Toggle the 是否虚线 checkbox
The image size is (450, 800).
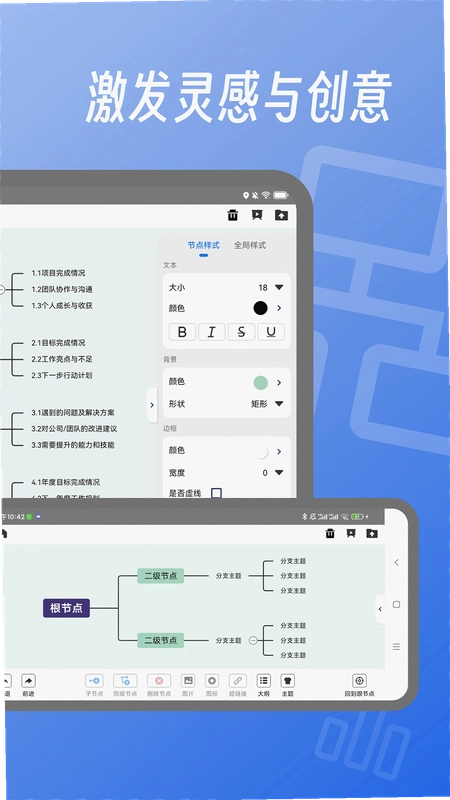pos(216,493)
